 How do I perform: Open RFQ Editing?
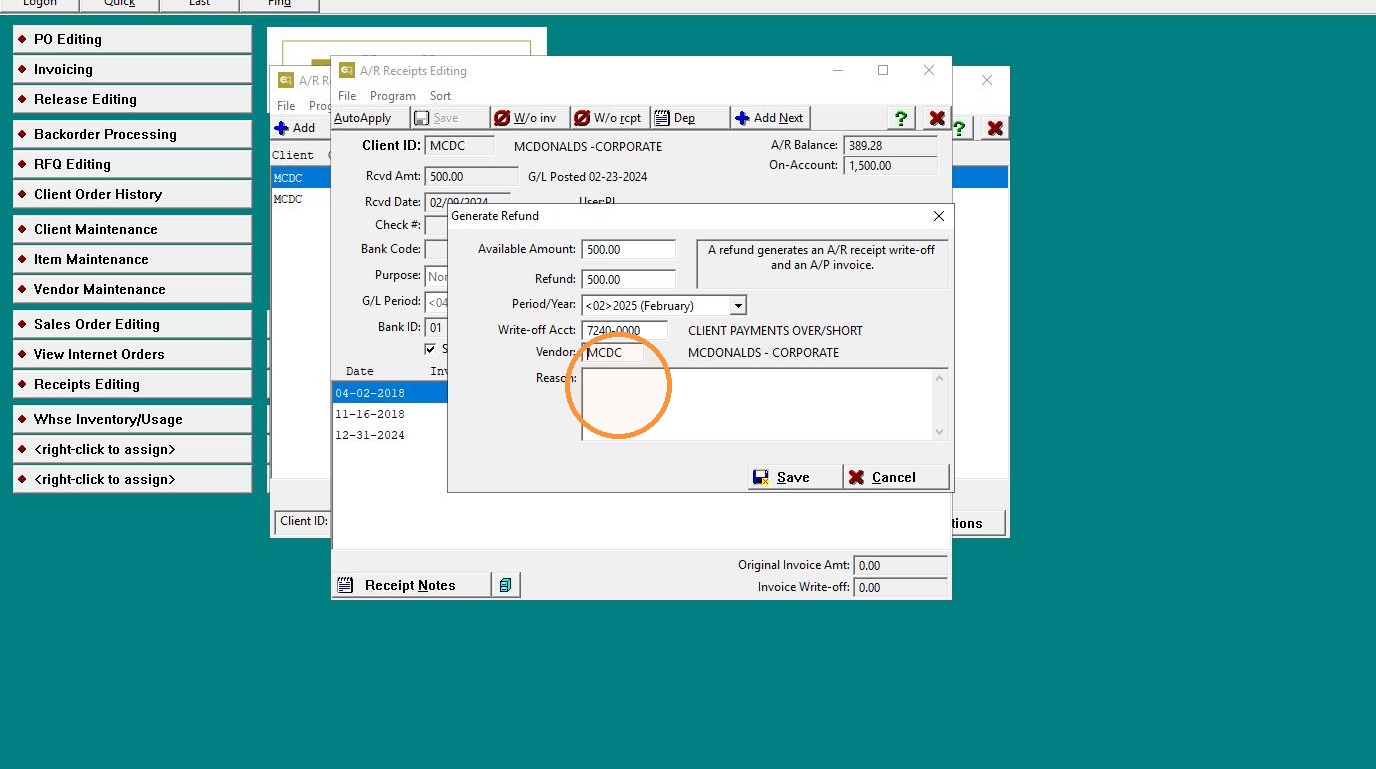click(x=132, y=164)
